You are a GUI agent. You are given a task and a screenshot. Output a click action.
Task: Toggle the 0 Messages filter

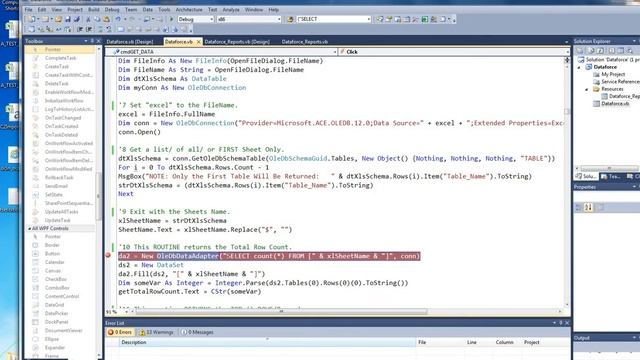point(198,332)
